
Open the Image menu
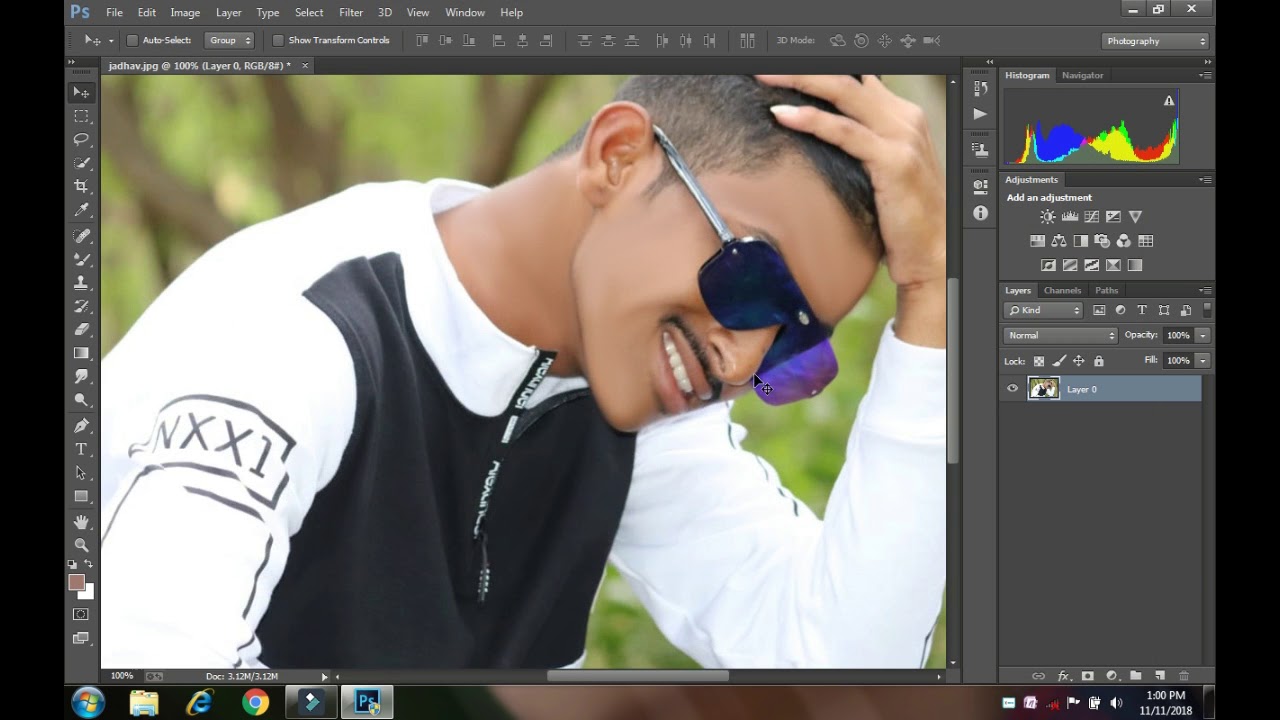pyautogui.click(x=185, y=12)
